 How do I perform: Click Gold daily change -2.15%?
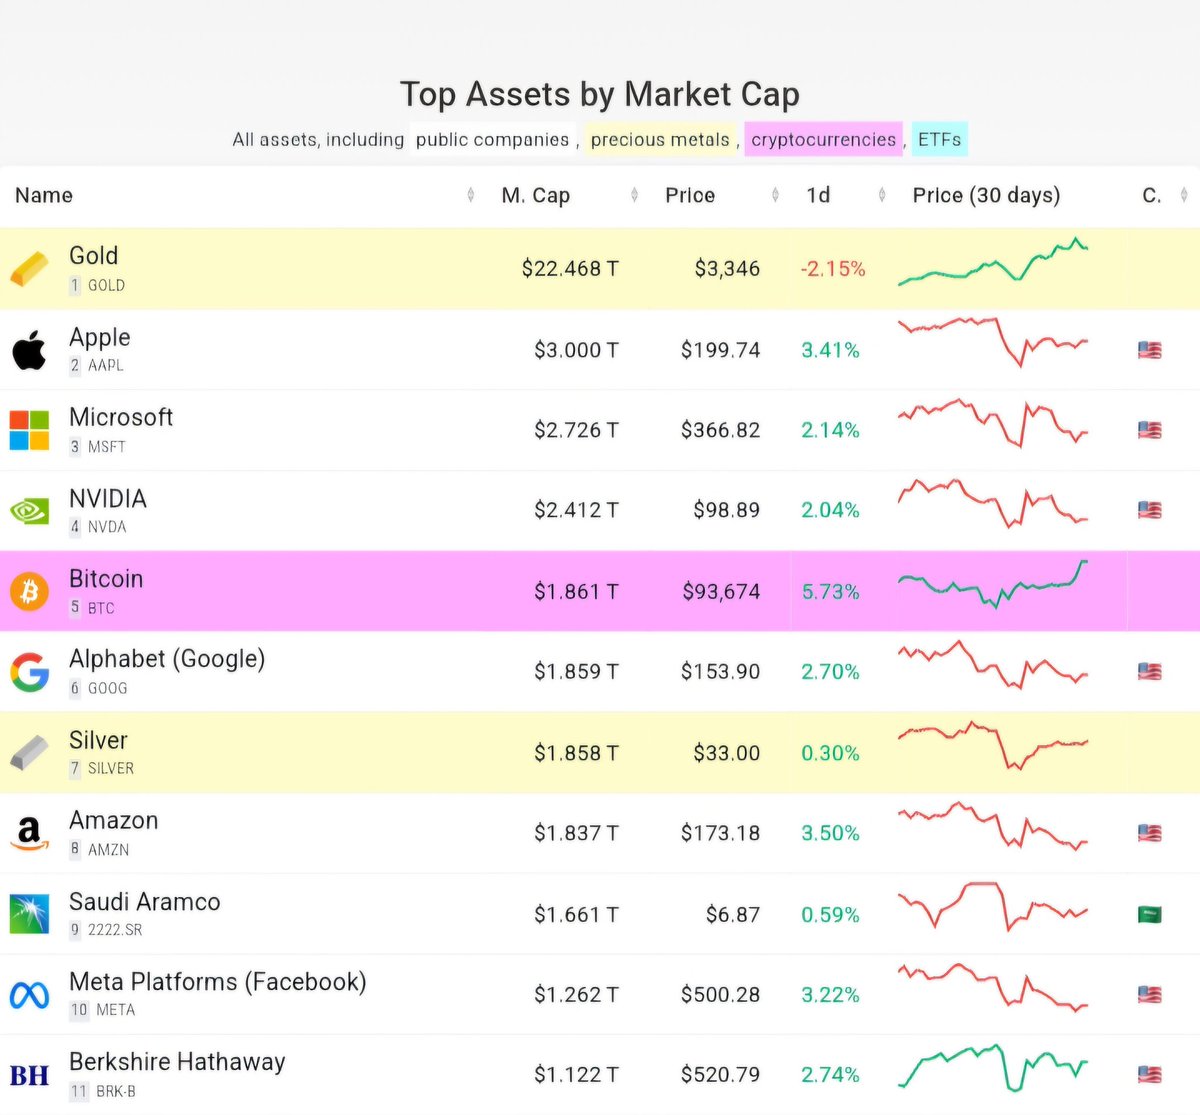pos(833,269)
